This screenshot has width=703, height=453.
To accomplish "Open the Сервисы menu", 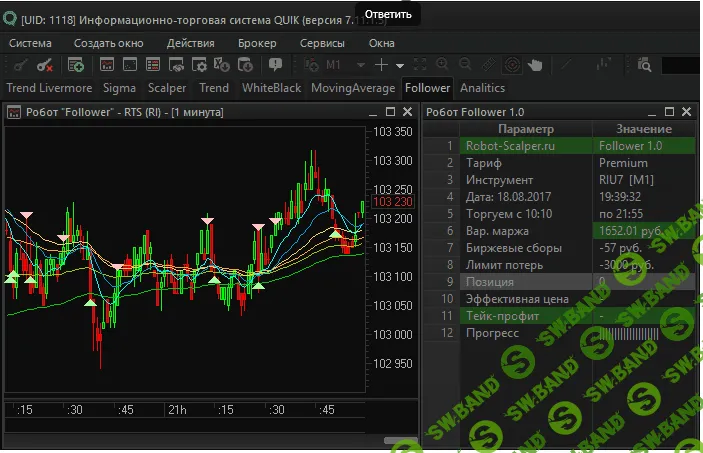I will (322, 43).
